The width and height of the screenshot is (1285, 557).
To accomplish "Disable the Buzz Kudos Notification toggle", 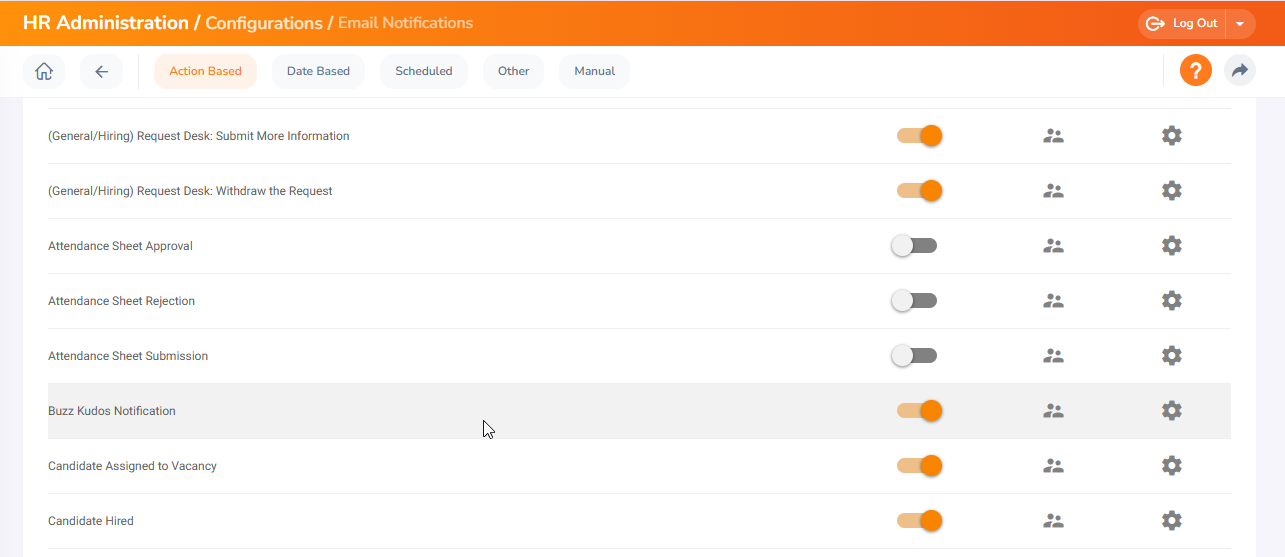I will pyautogui.click(x=919, y=411).
